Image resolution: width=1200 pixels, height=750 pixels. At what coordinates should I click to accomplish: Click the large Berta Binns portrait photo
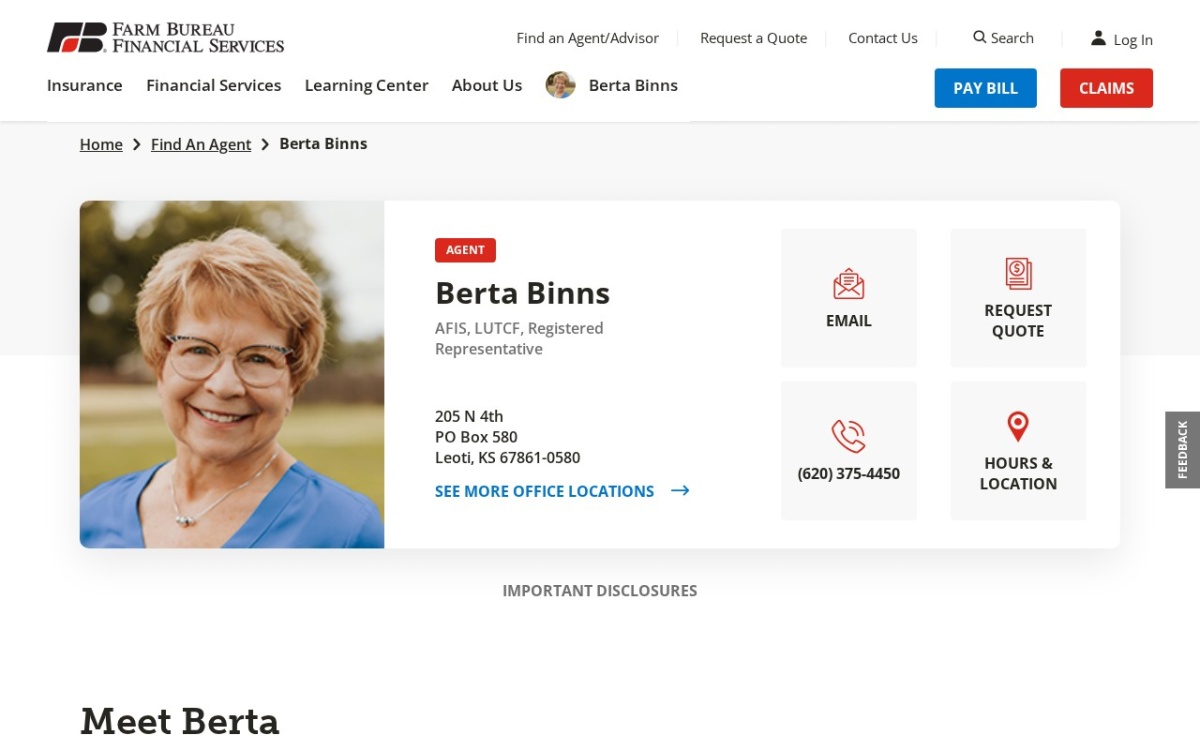coord(232,374)
